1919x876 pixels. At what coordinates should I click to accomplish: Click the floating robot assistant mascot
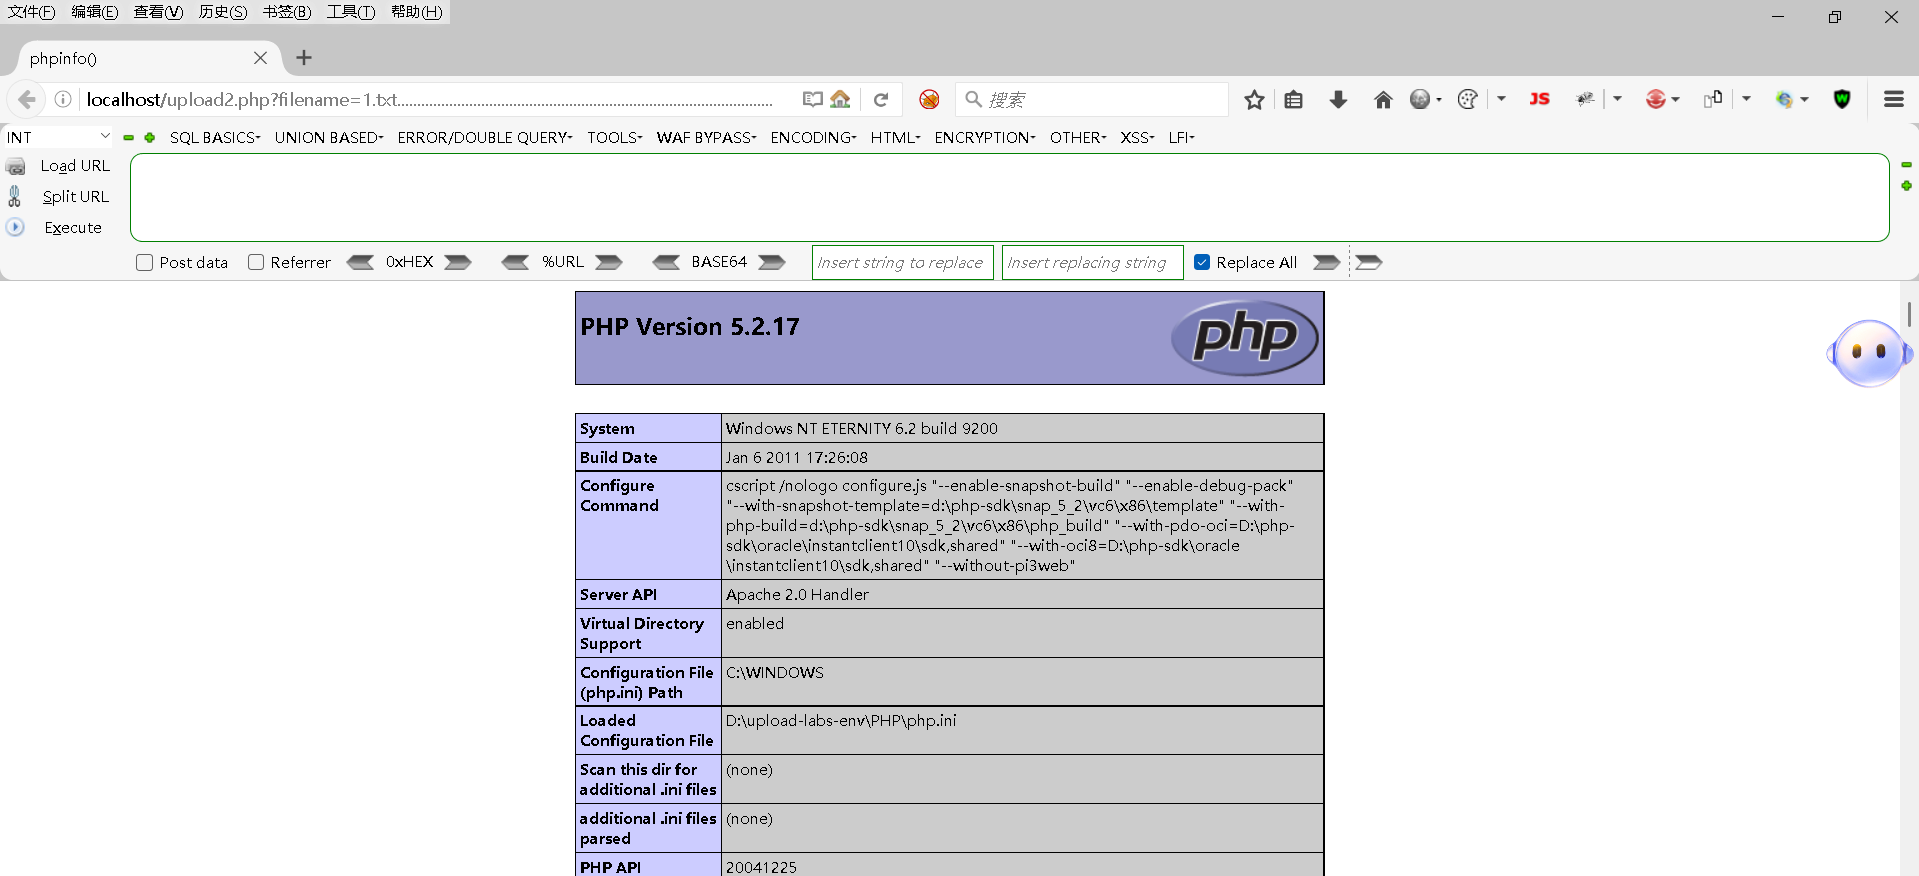pos(1870,352)
